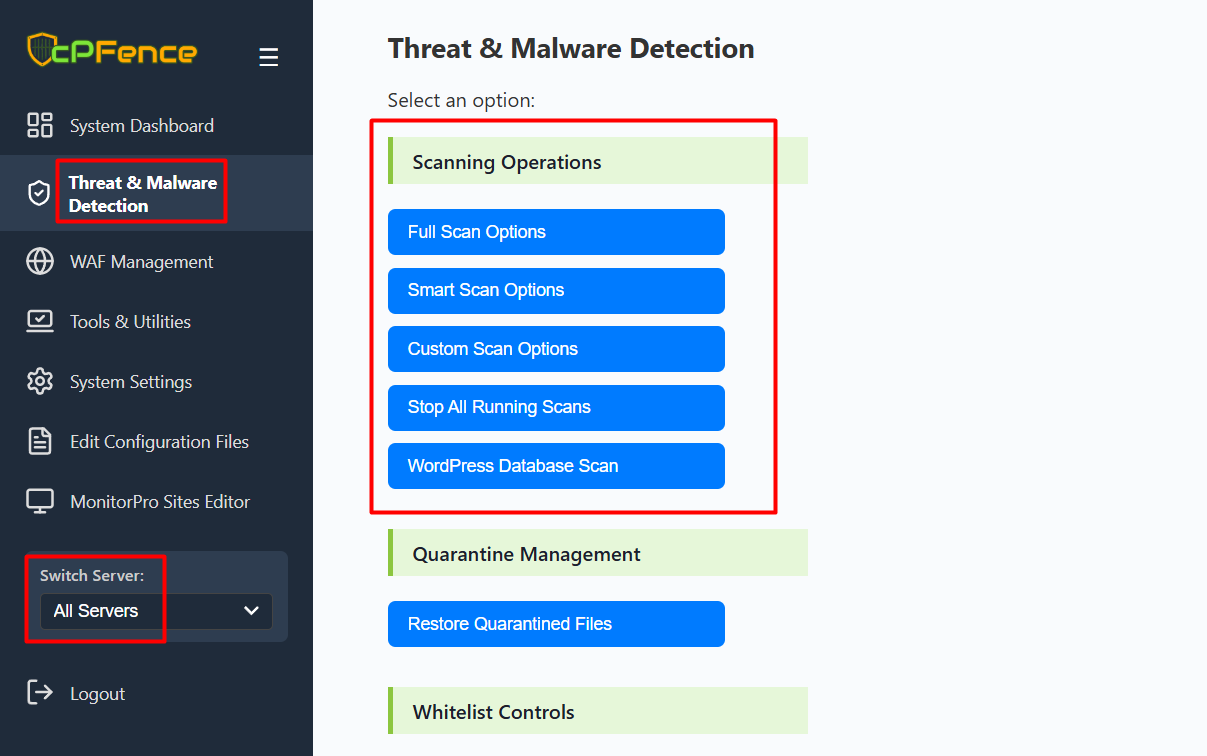1207x756 pixels.
Task: Click the MonitorPro monitor icon
Action: [40, 502]
